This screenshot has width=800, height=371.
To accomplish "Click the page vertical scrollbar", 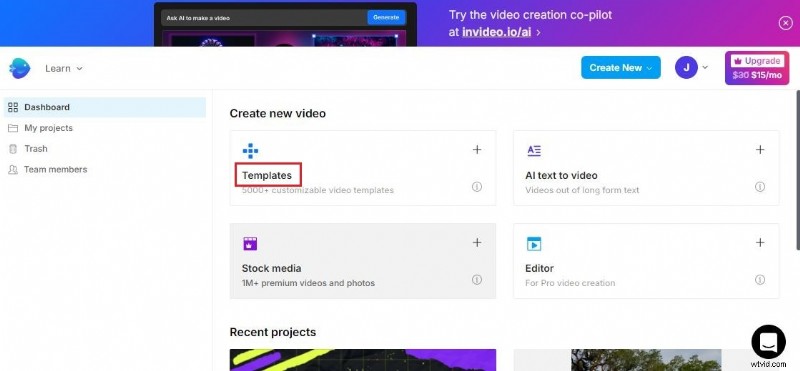I will (797, 171).
